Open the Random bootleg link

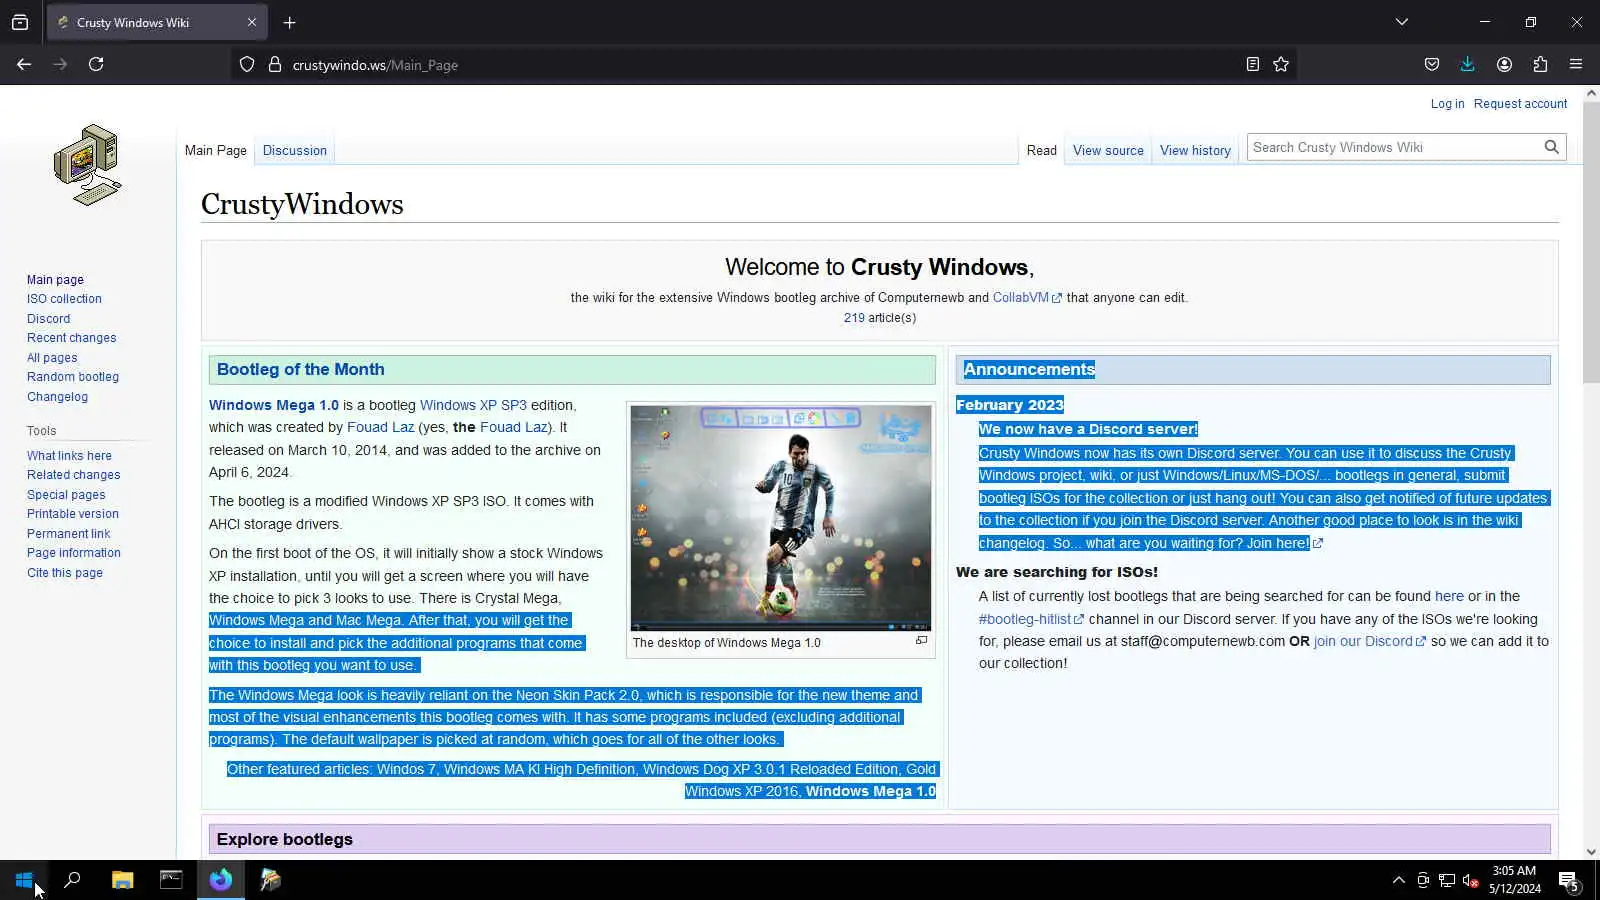(73, 377)
